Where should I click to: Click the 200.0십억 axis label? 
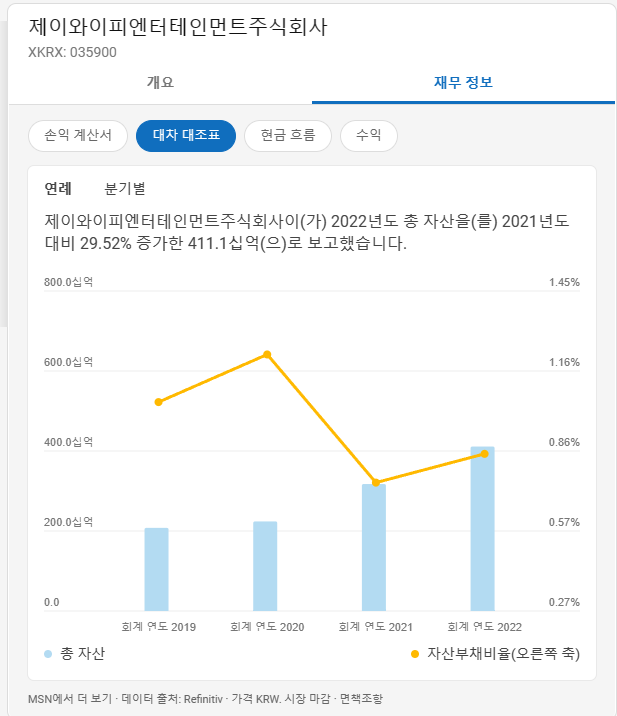pyautogui.click(x=69, y=522)
